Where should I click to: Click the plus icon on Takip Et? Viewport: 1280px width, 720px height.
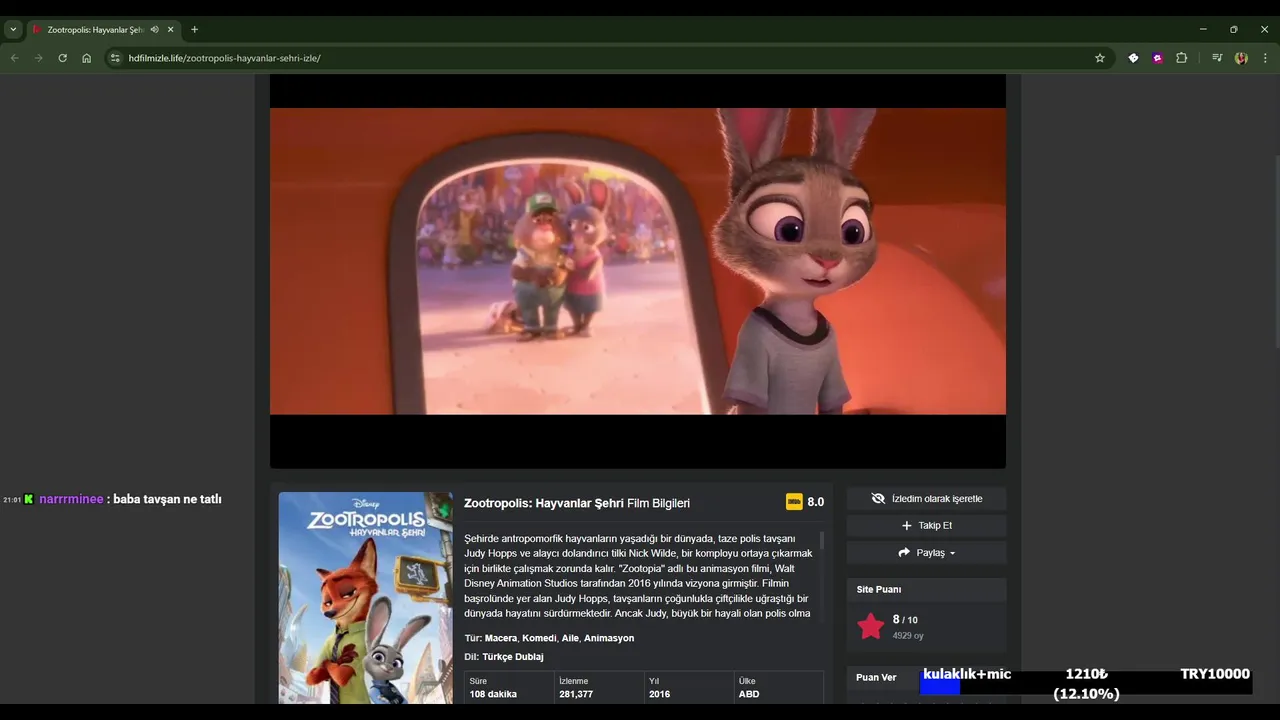click(x=907, y=525)
